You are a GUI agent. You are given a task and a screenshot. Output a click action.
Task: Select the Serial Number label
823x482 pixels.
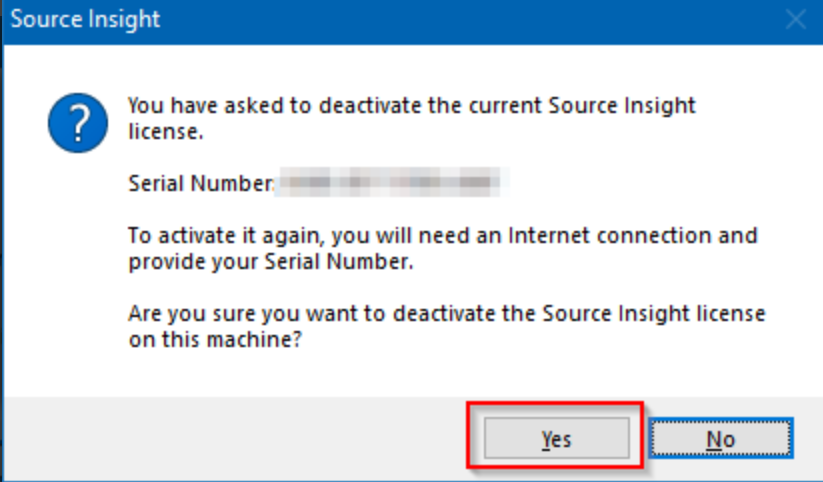coord(200,184)
